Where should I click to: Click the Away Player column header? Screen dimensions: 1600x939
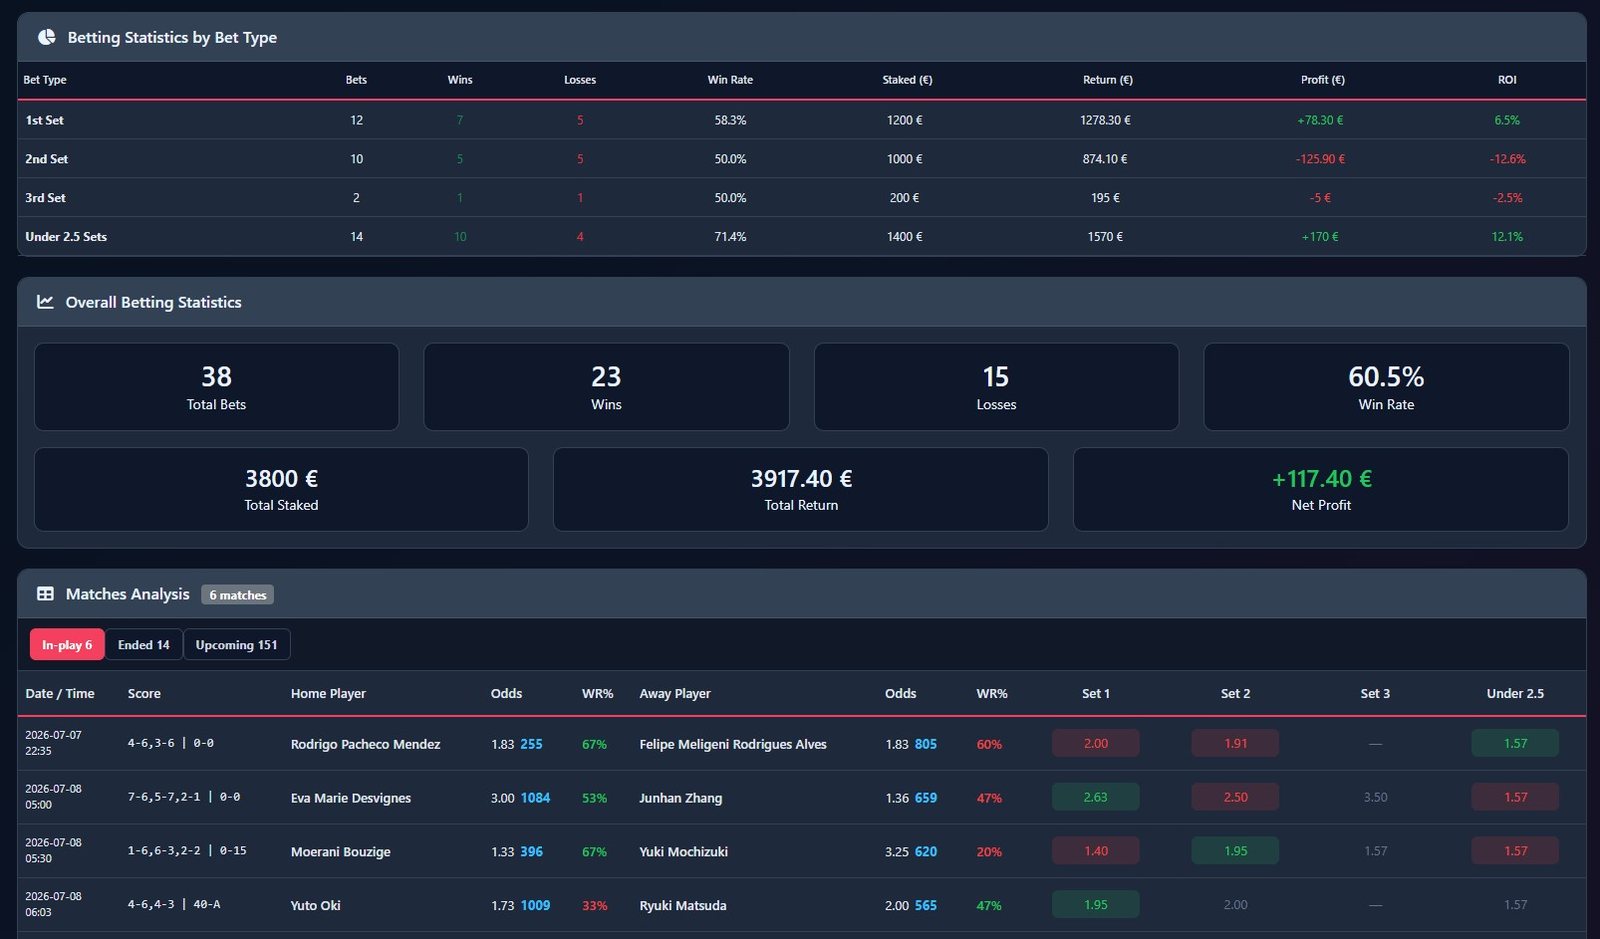point(675,693)
